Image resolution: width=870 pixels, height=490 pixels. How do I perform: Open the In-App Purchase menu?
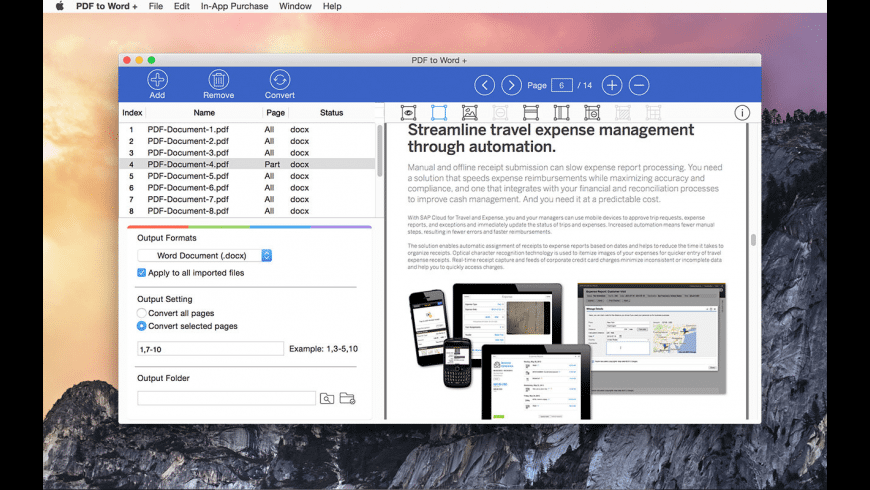point(233,6)
